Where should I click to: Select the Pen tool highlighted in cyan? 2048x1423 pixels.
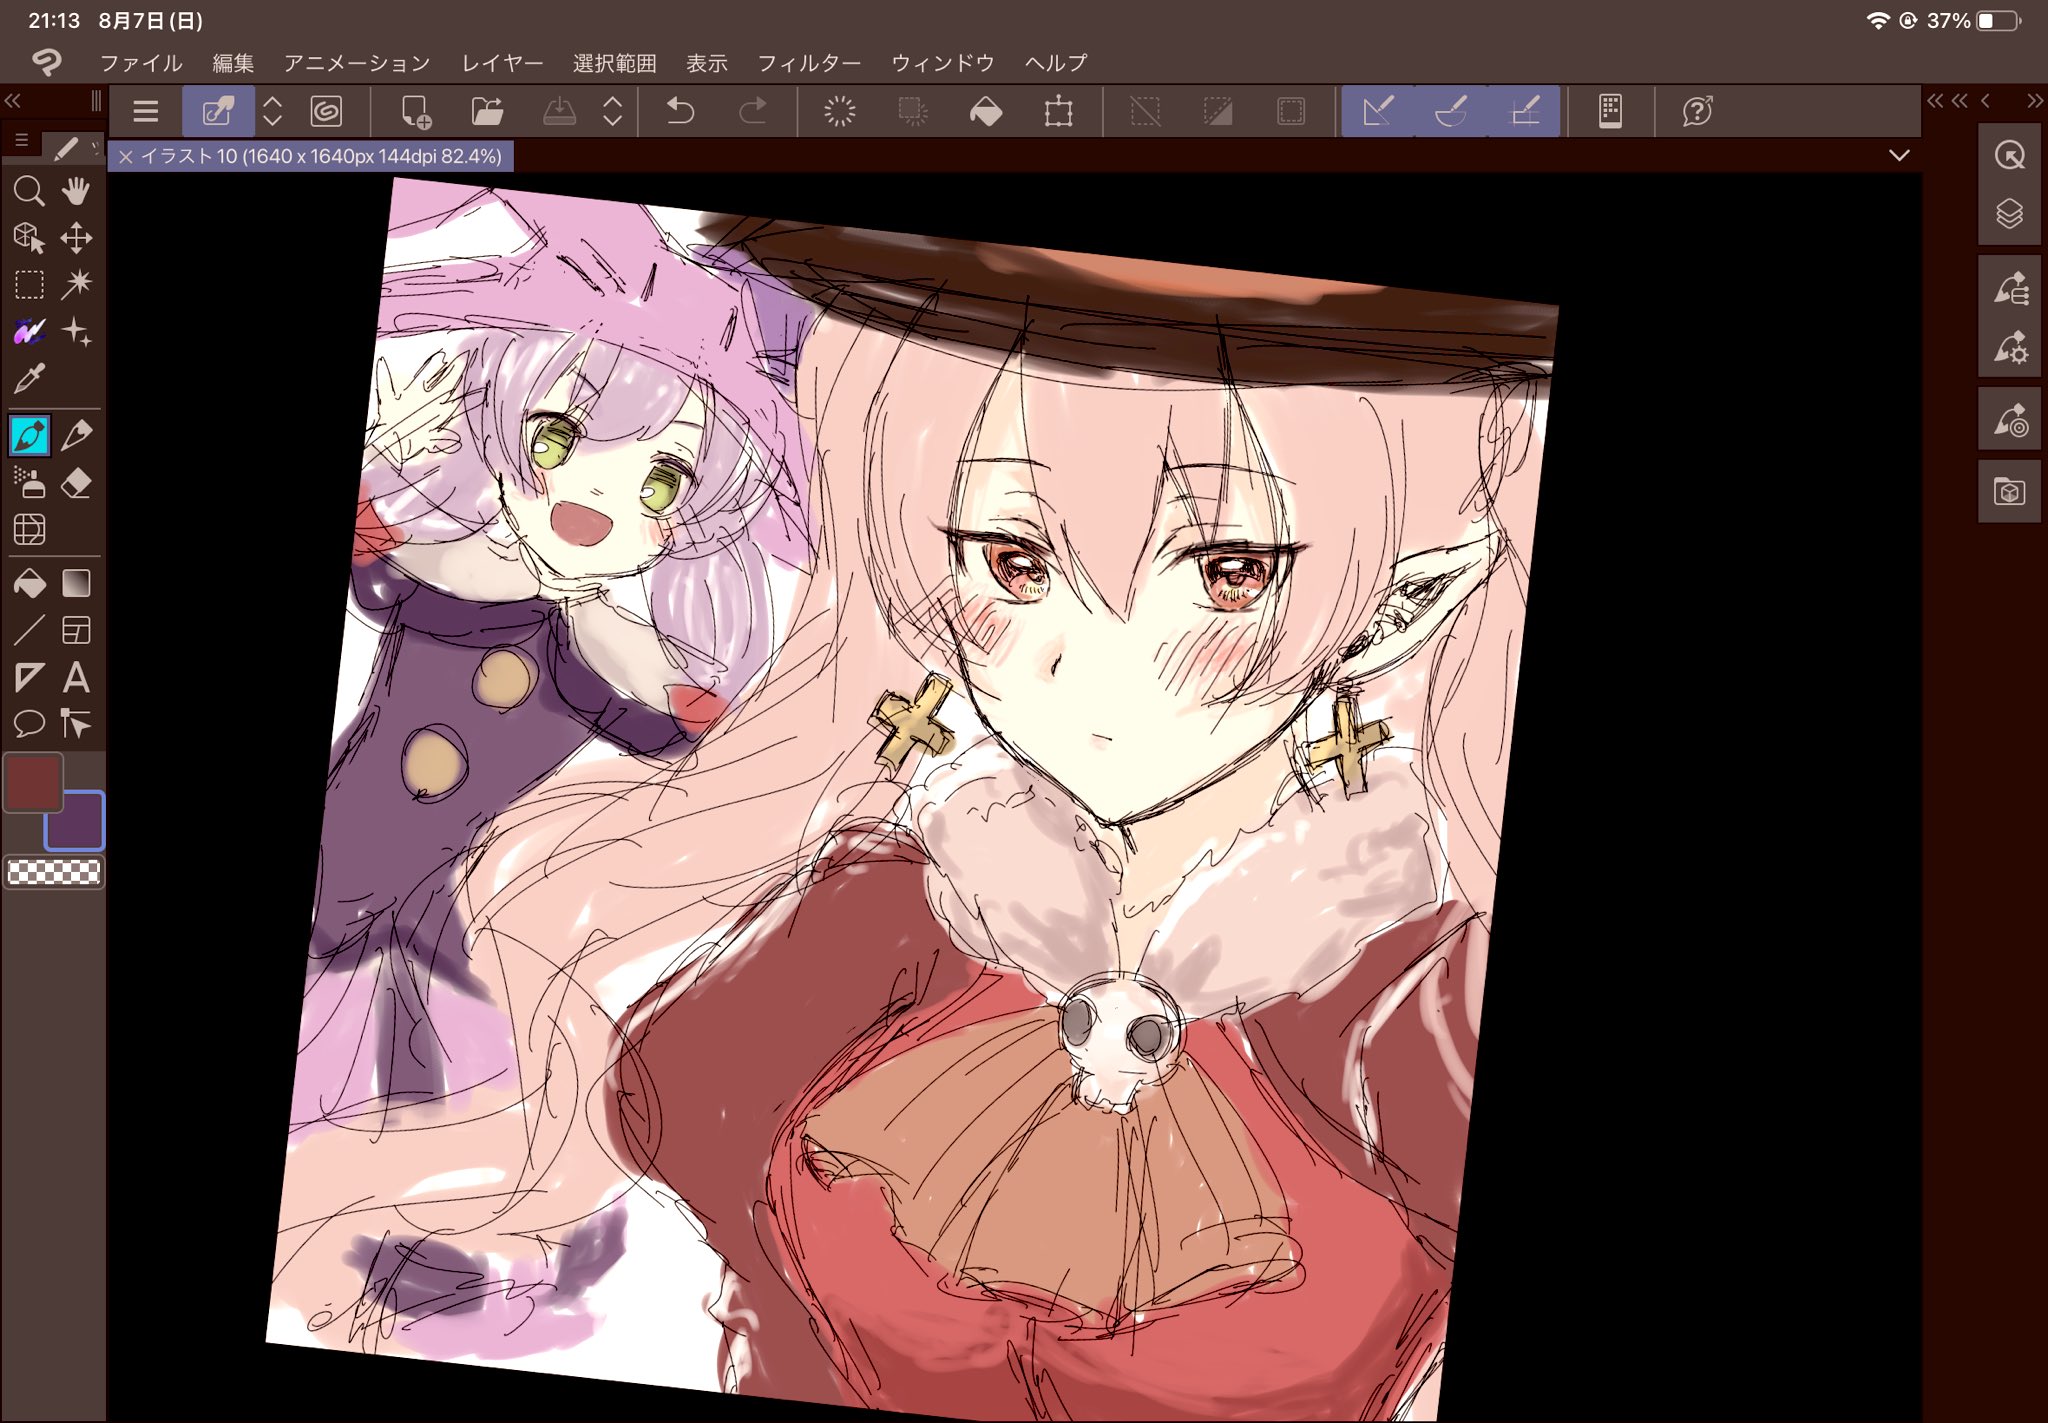(x=29, y=436)
